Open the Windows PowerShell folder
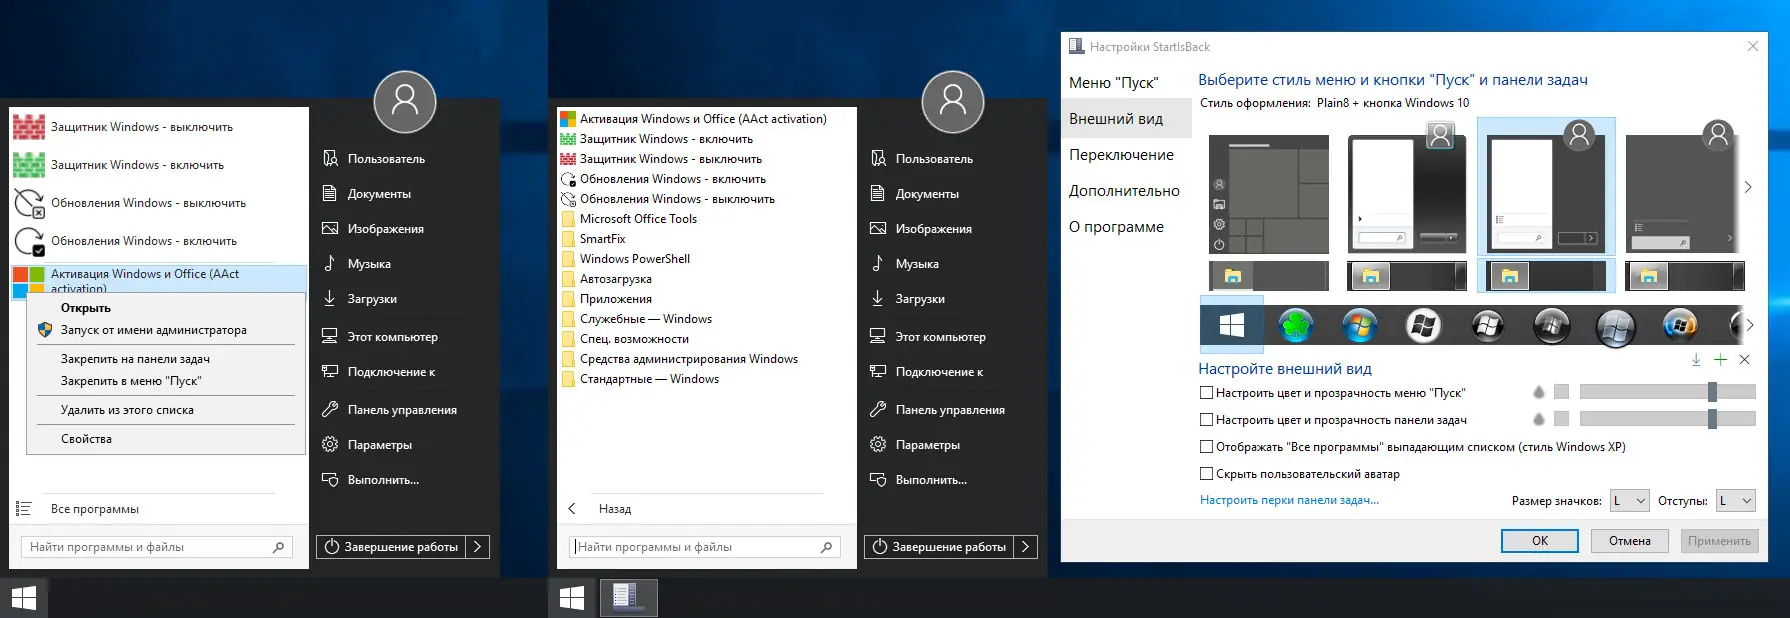Image resolution: width=1790 pixels, height=618 pixels. point(635,259)
